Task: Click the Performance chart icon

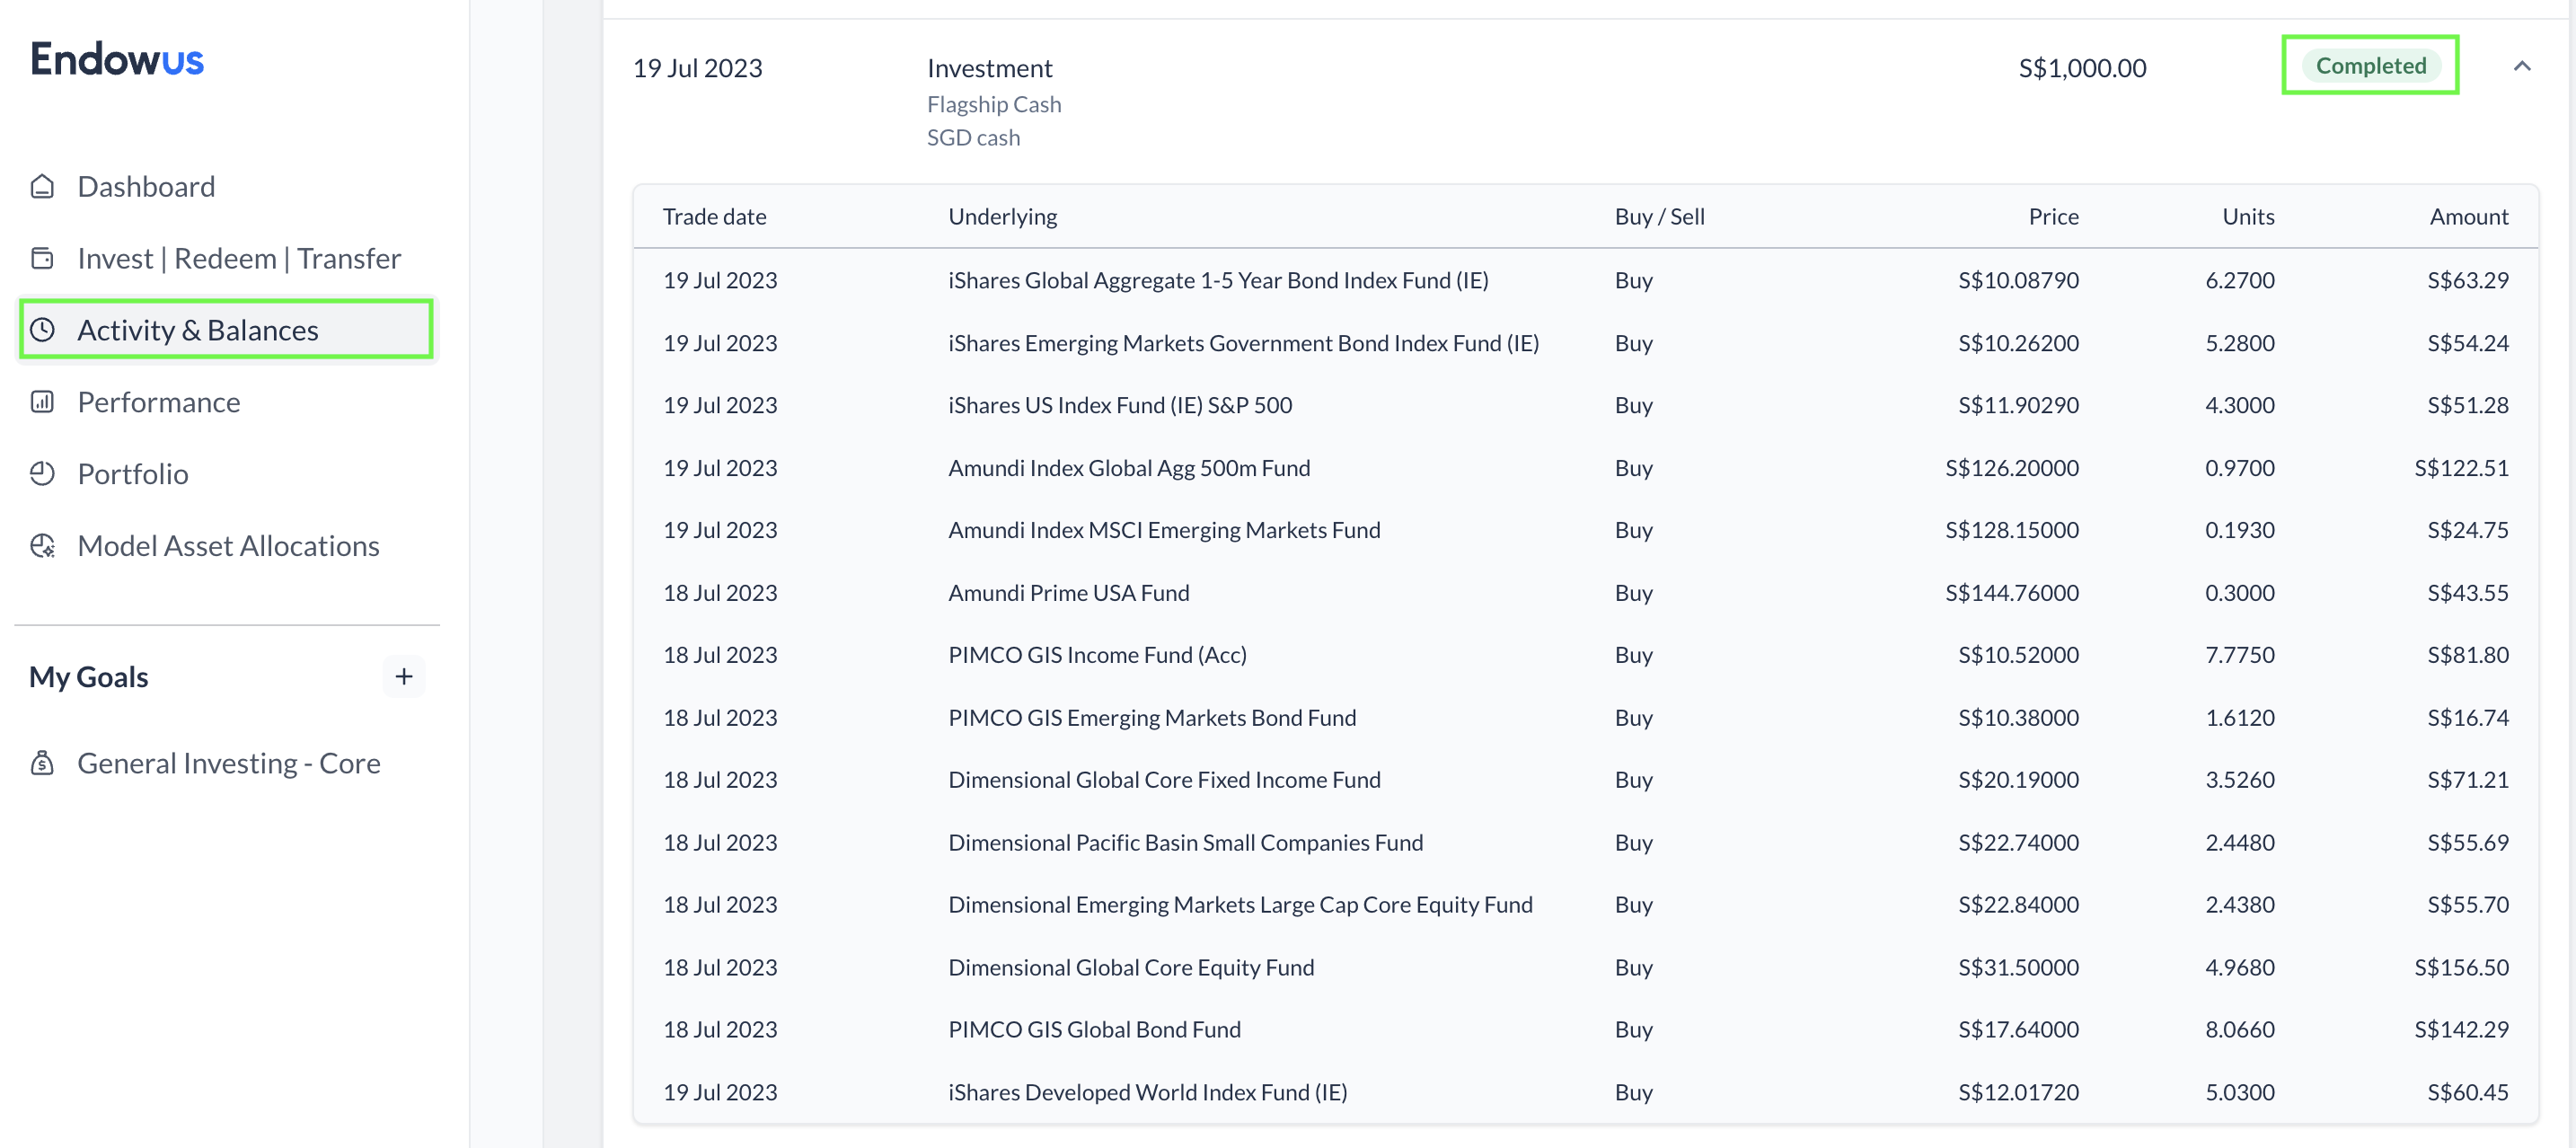Action: (x=42, y=402)
